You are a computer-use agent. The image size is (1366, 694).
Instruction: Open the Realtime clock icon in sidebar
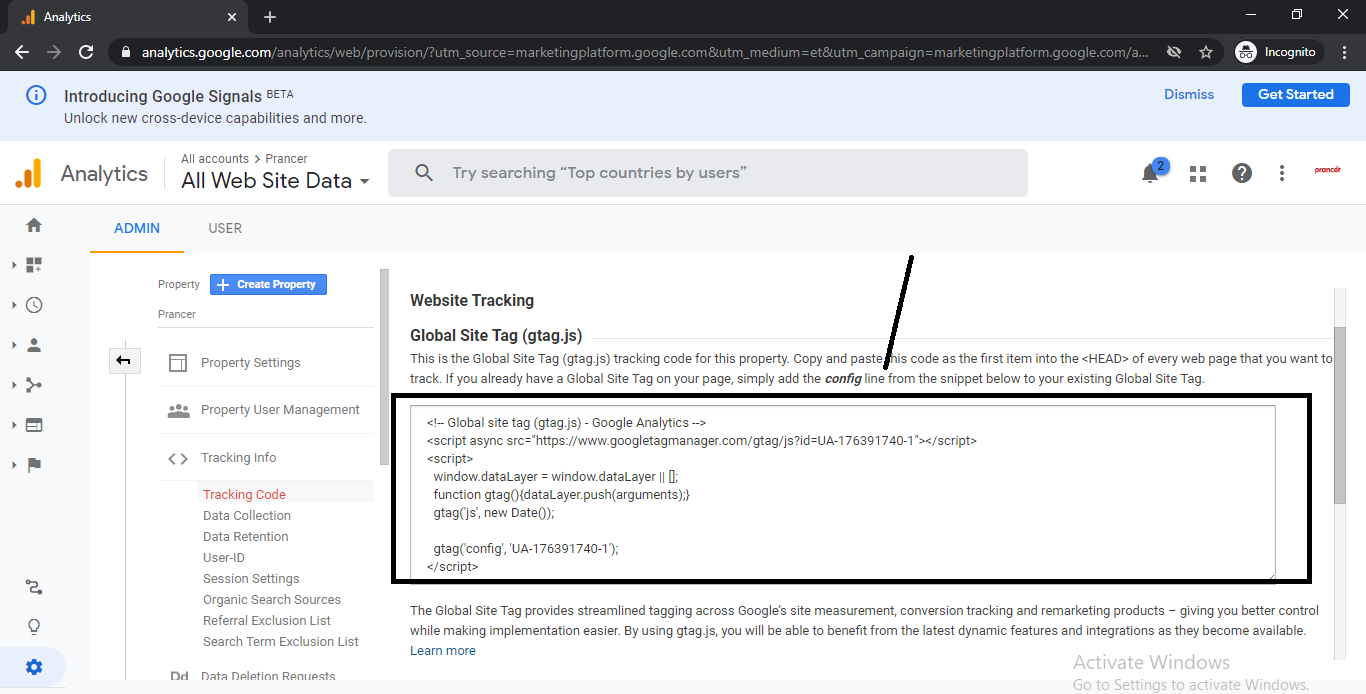coord(34,305)
